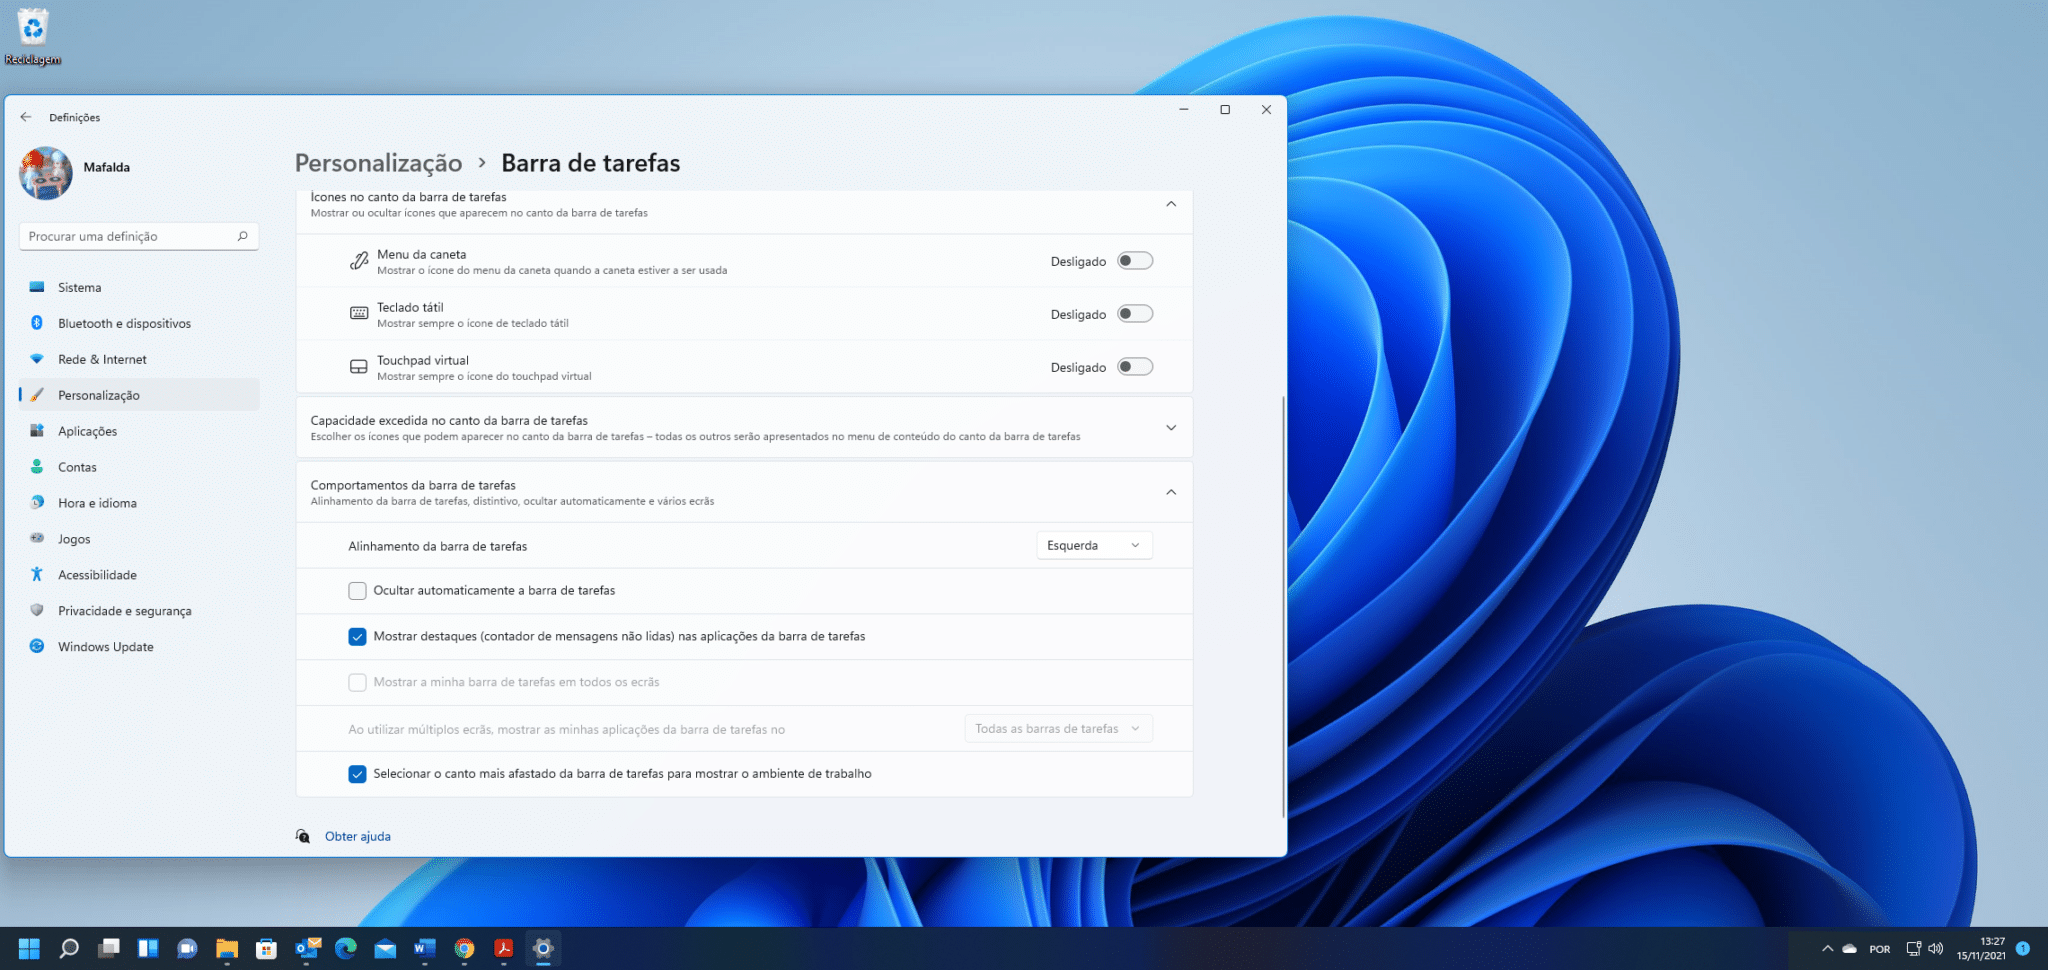The height and width of the screenshot is (970, 2048).
Task: Open Jogos settings category
Action: tap(139, 539)
